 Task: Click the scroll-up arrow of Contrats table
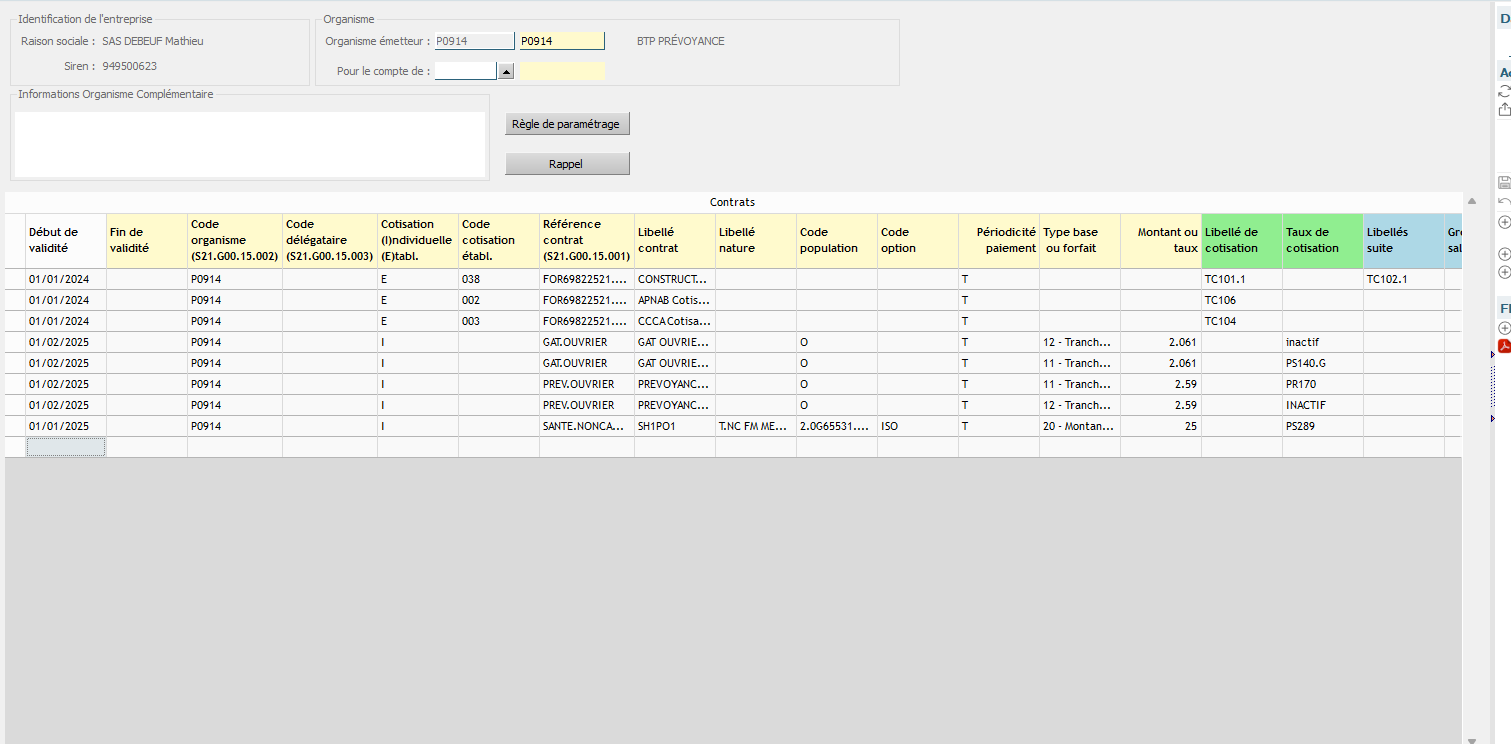[1471, 201]
